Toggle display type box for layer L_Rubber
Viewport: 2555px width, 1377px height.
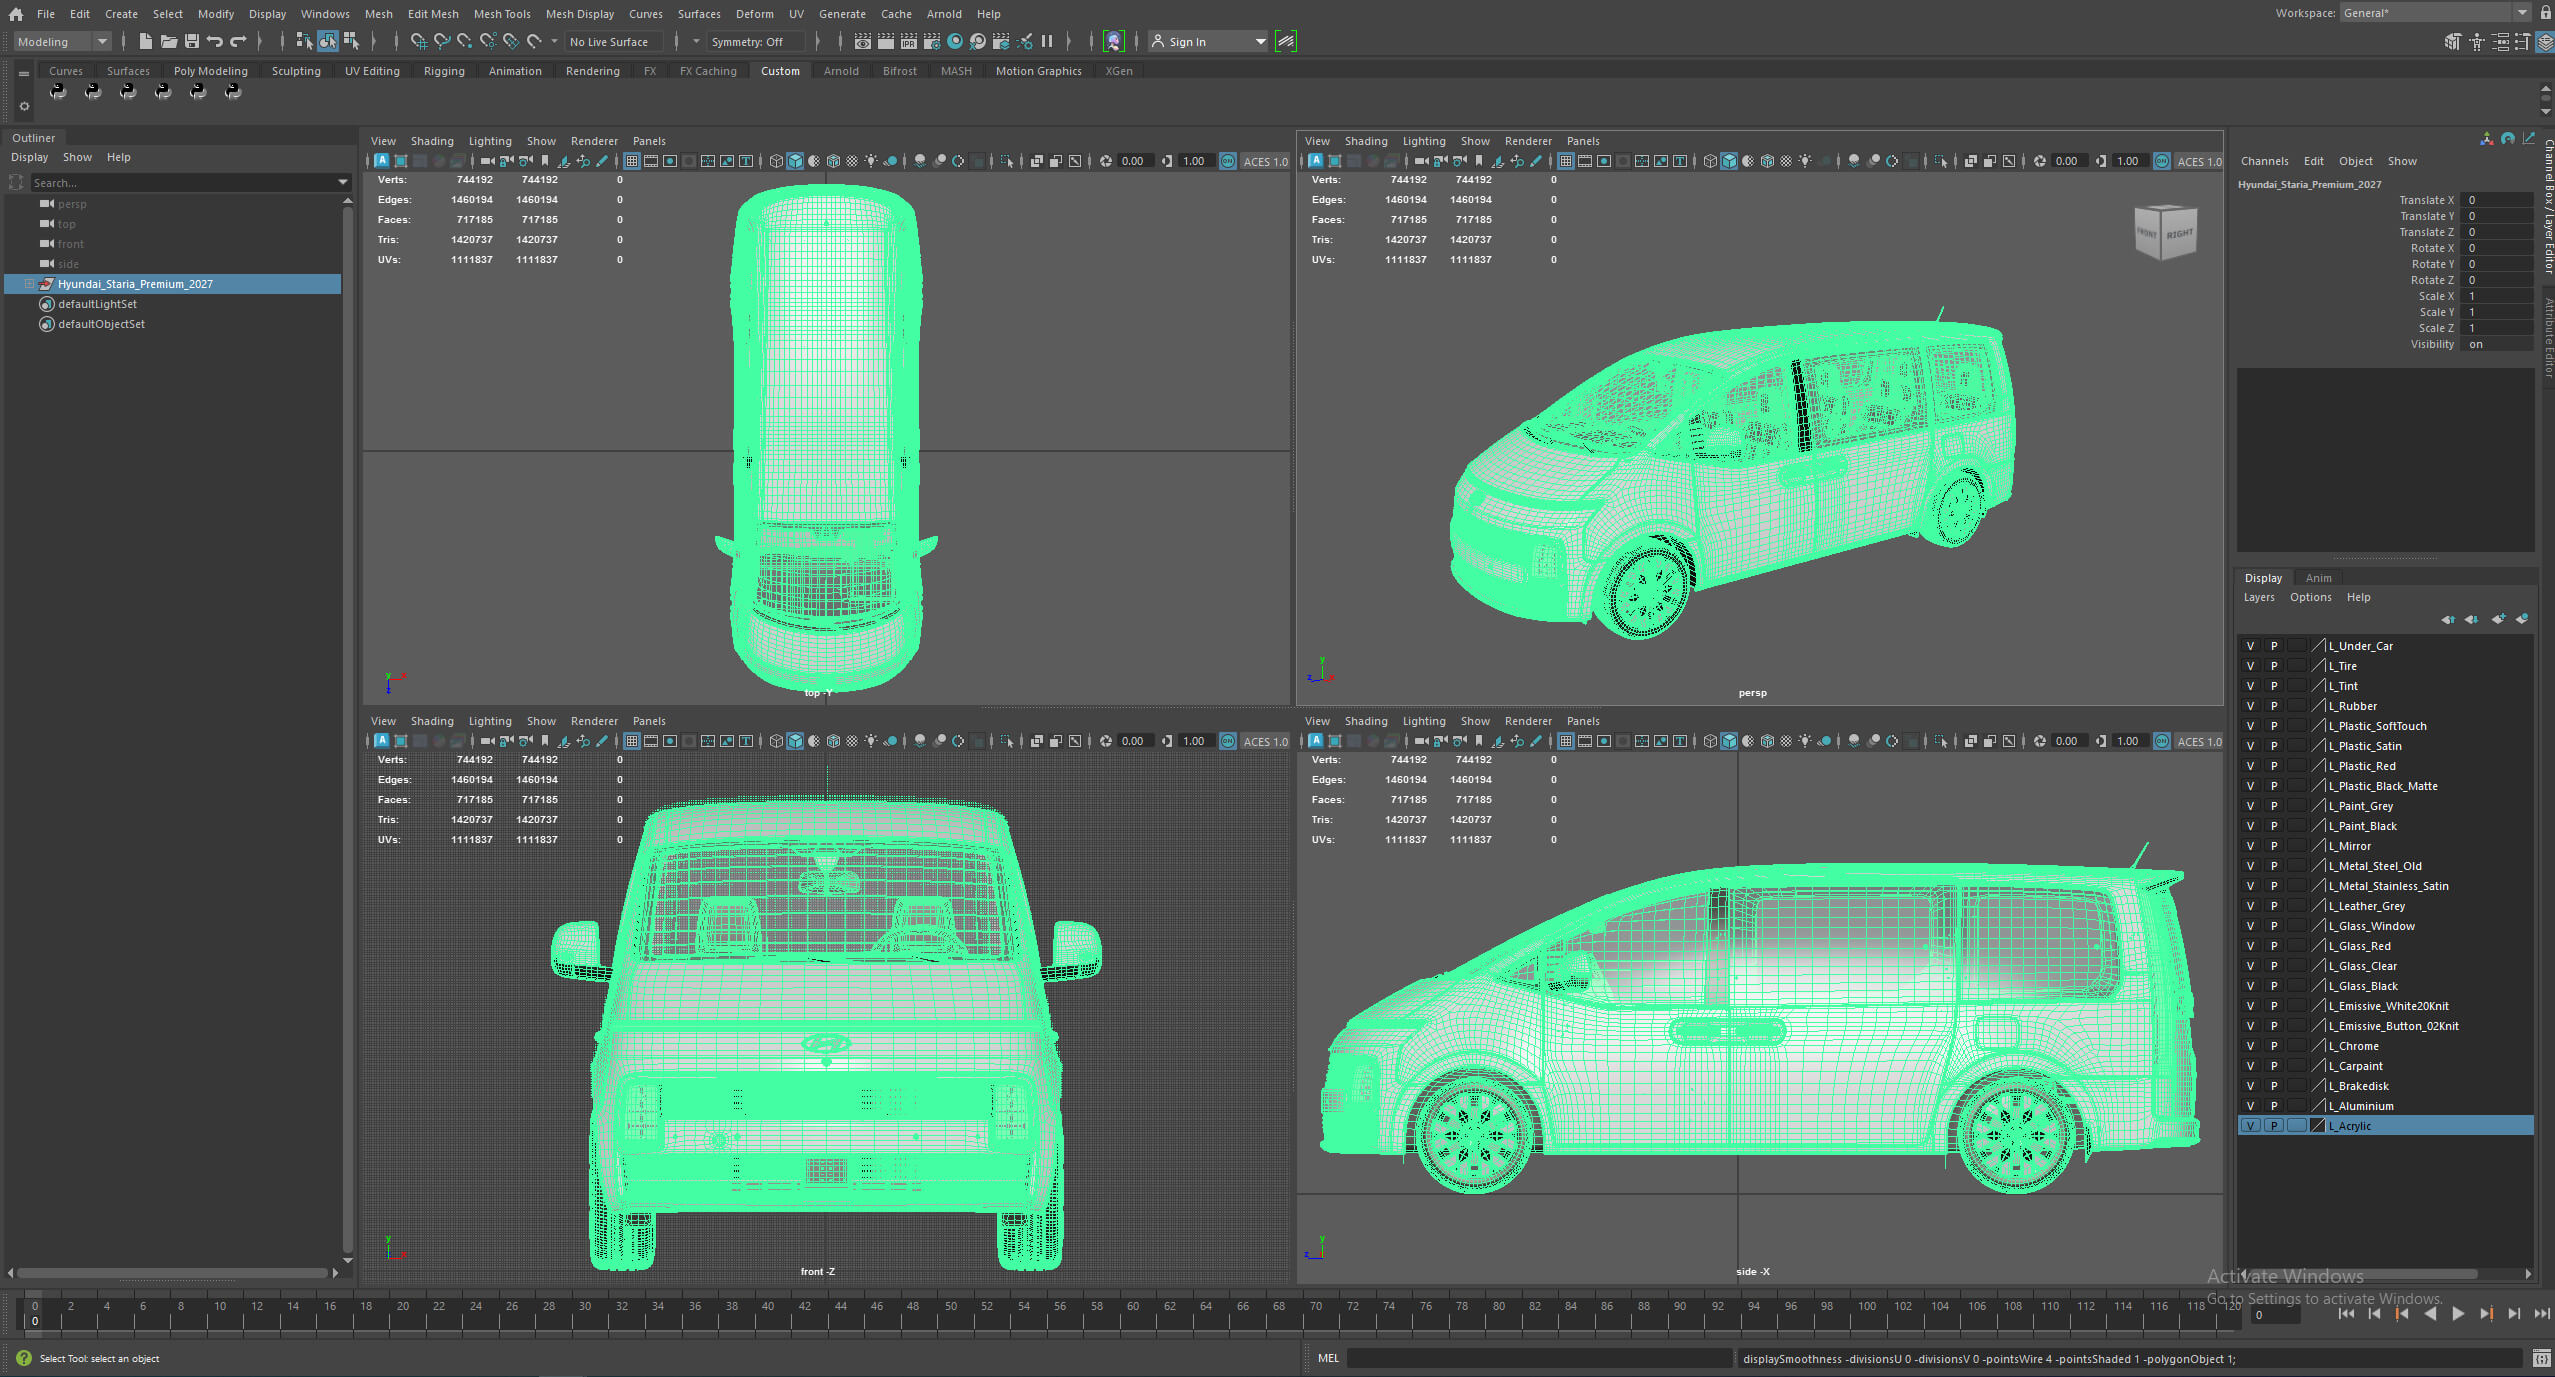click(2297, 706)
